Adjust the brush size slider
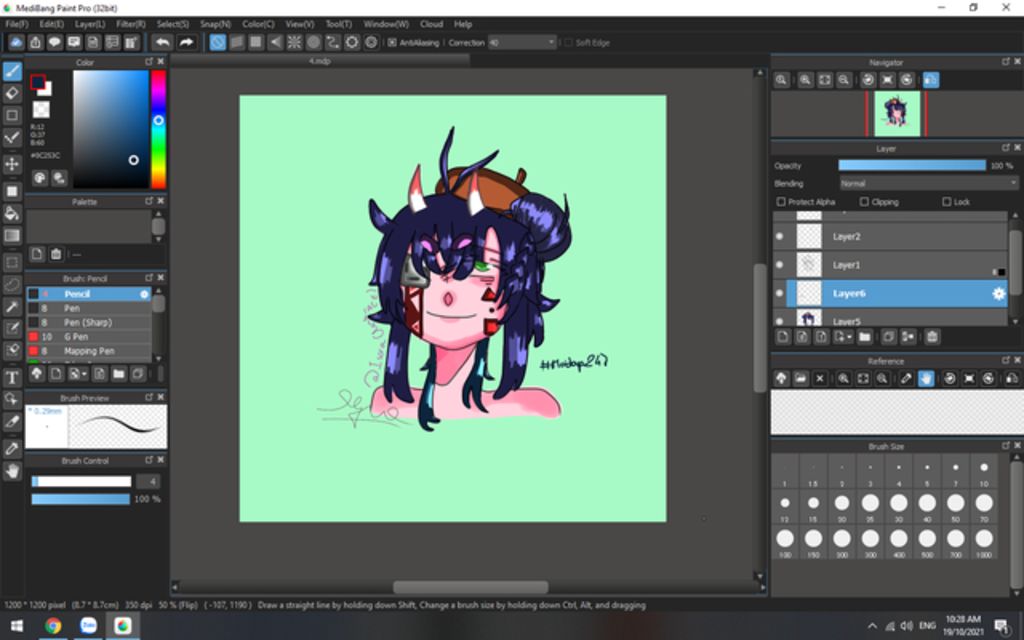The image size is (1024, 640). pos(81,482)
